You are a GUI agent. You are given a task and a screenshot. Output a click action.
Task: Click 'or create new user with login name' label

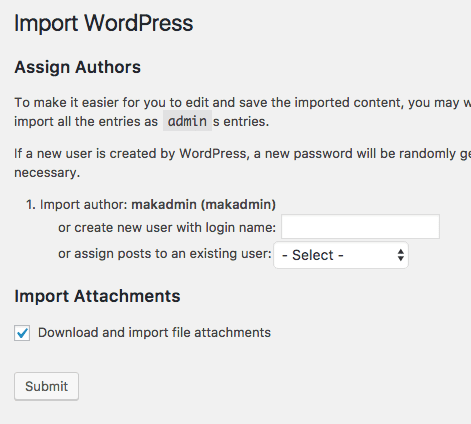[x=167, y=227]
